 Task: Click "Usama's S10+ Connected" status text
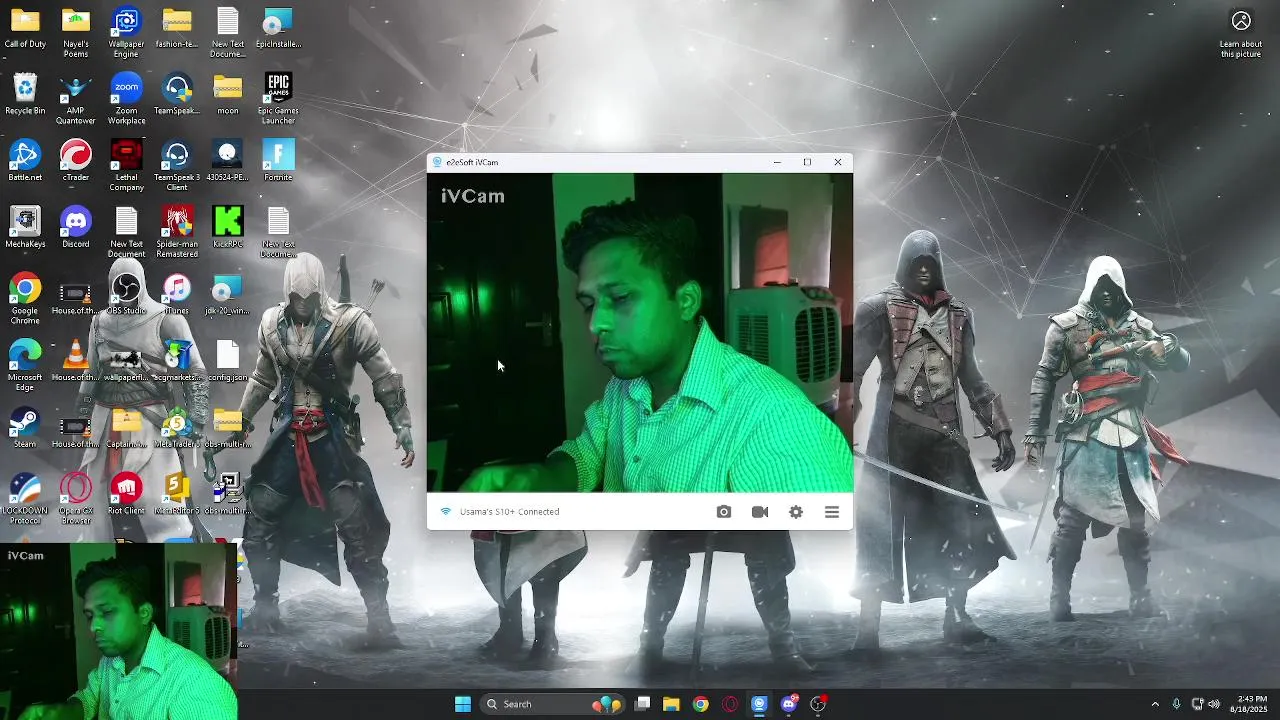point(509,512)
